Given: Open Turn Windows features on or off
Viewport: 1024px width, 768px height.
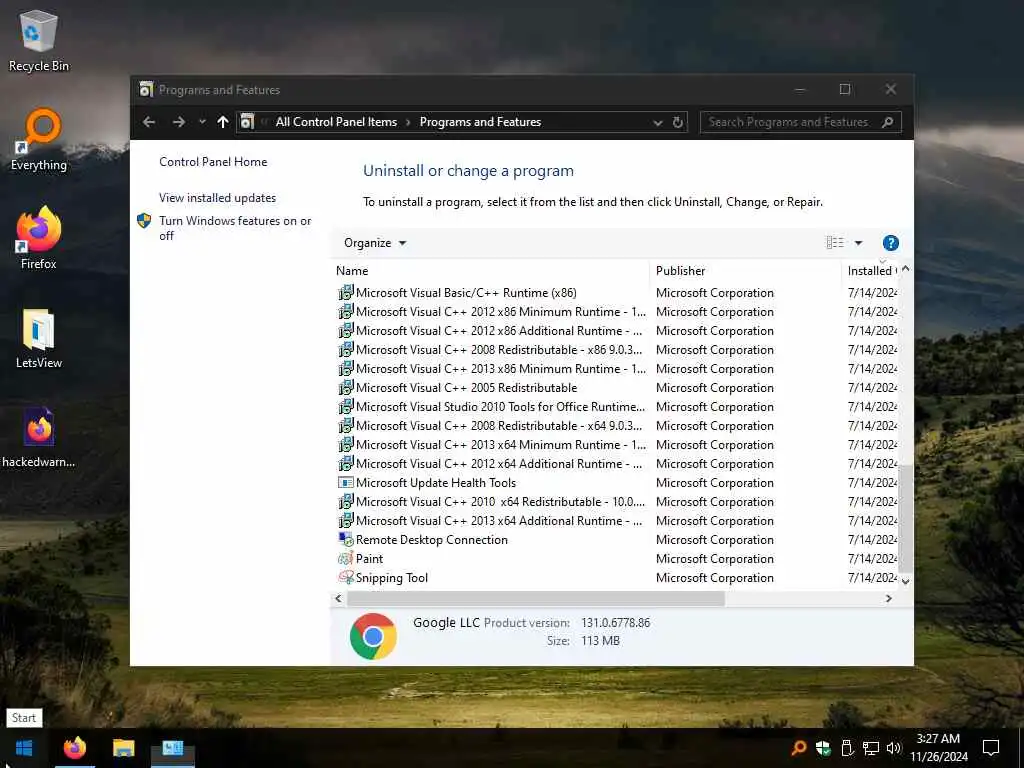Looking at the screenshot, I should pyautogui.click(x=235, y=228).
